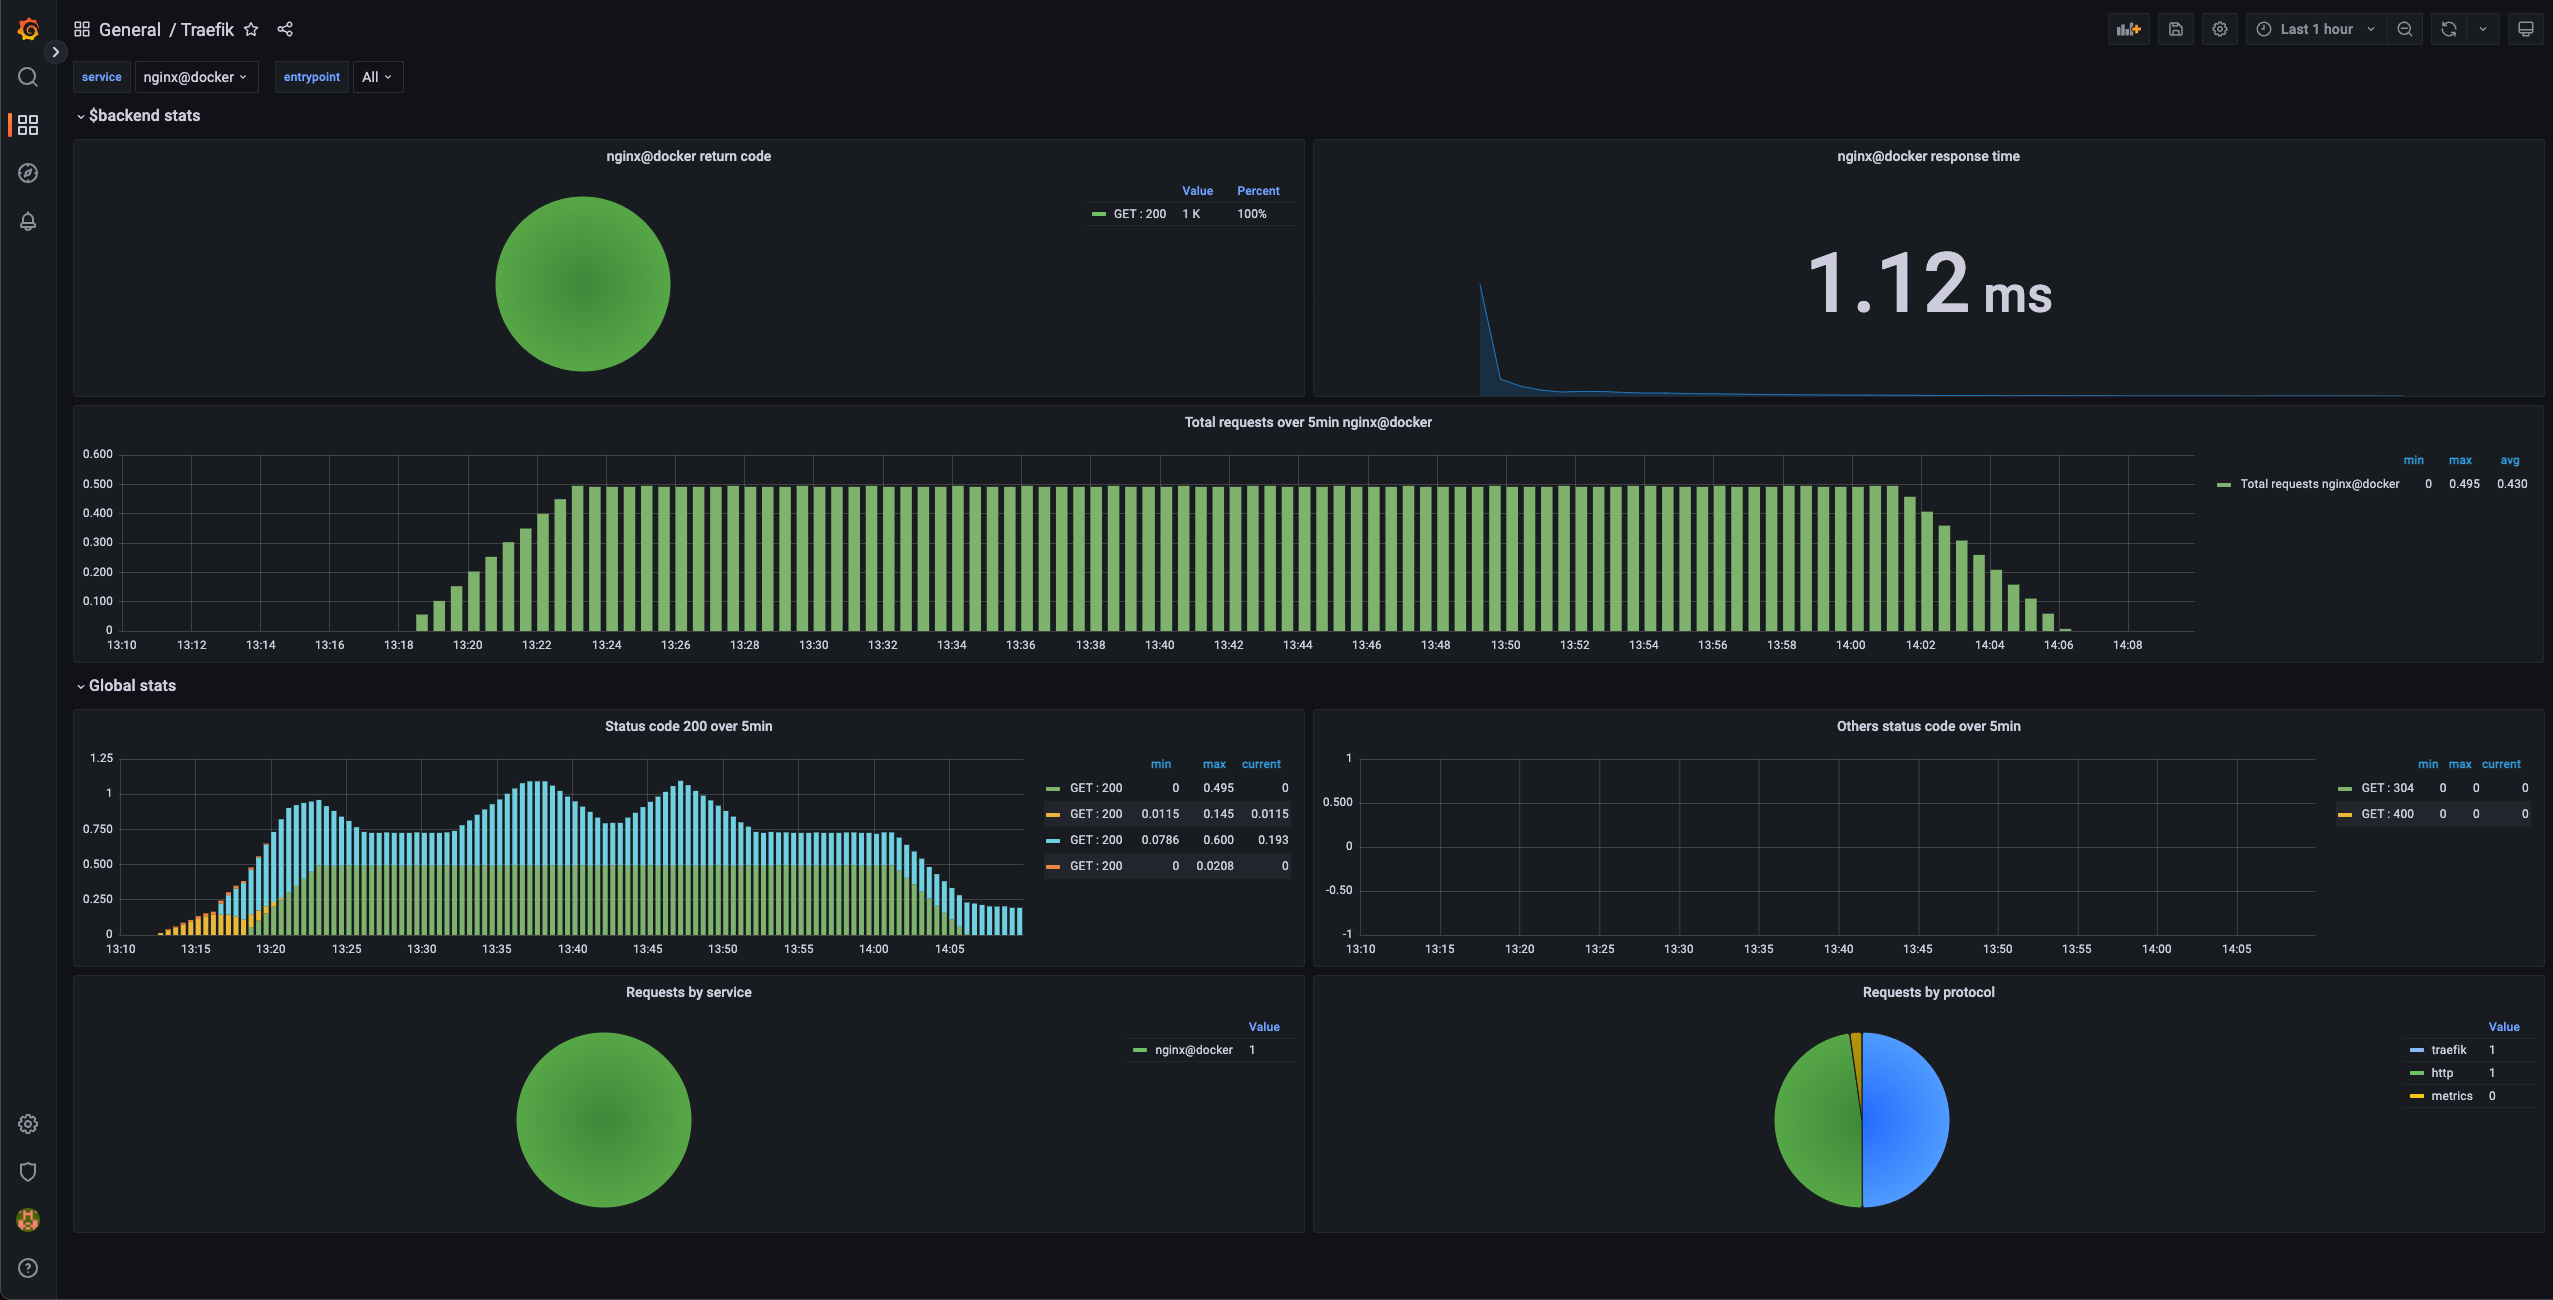Open the sidebar search icon

click(28, 77)
